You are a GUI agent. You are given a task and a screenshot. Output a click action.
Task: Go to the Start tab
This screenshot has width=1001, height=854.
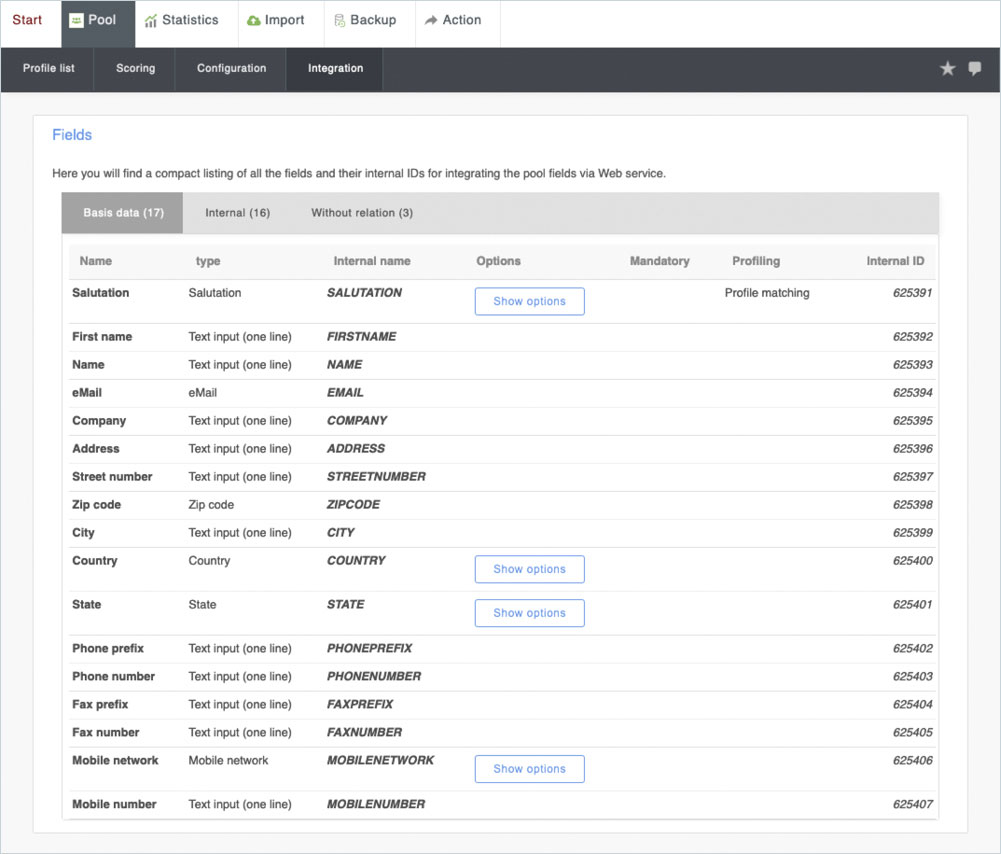point(28,21)
